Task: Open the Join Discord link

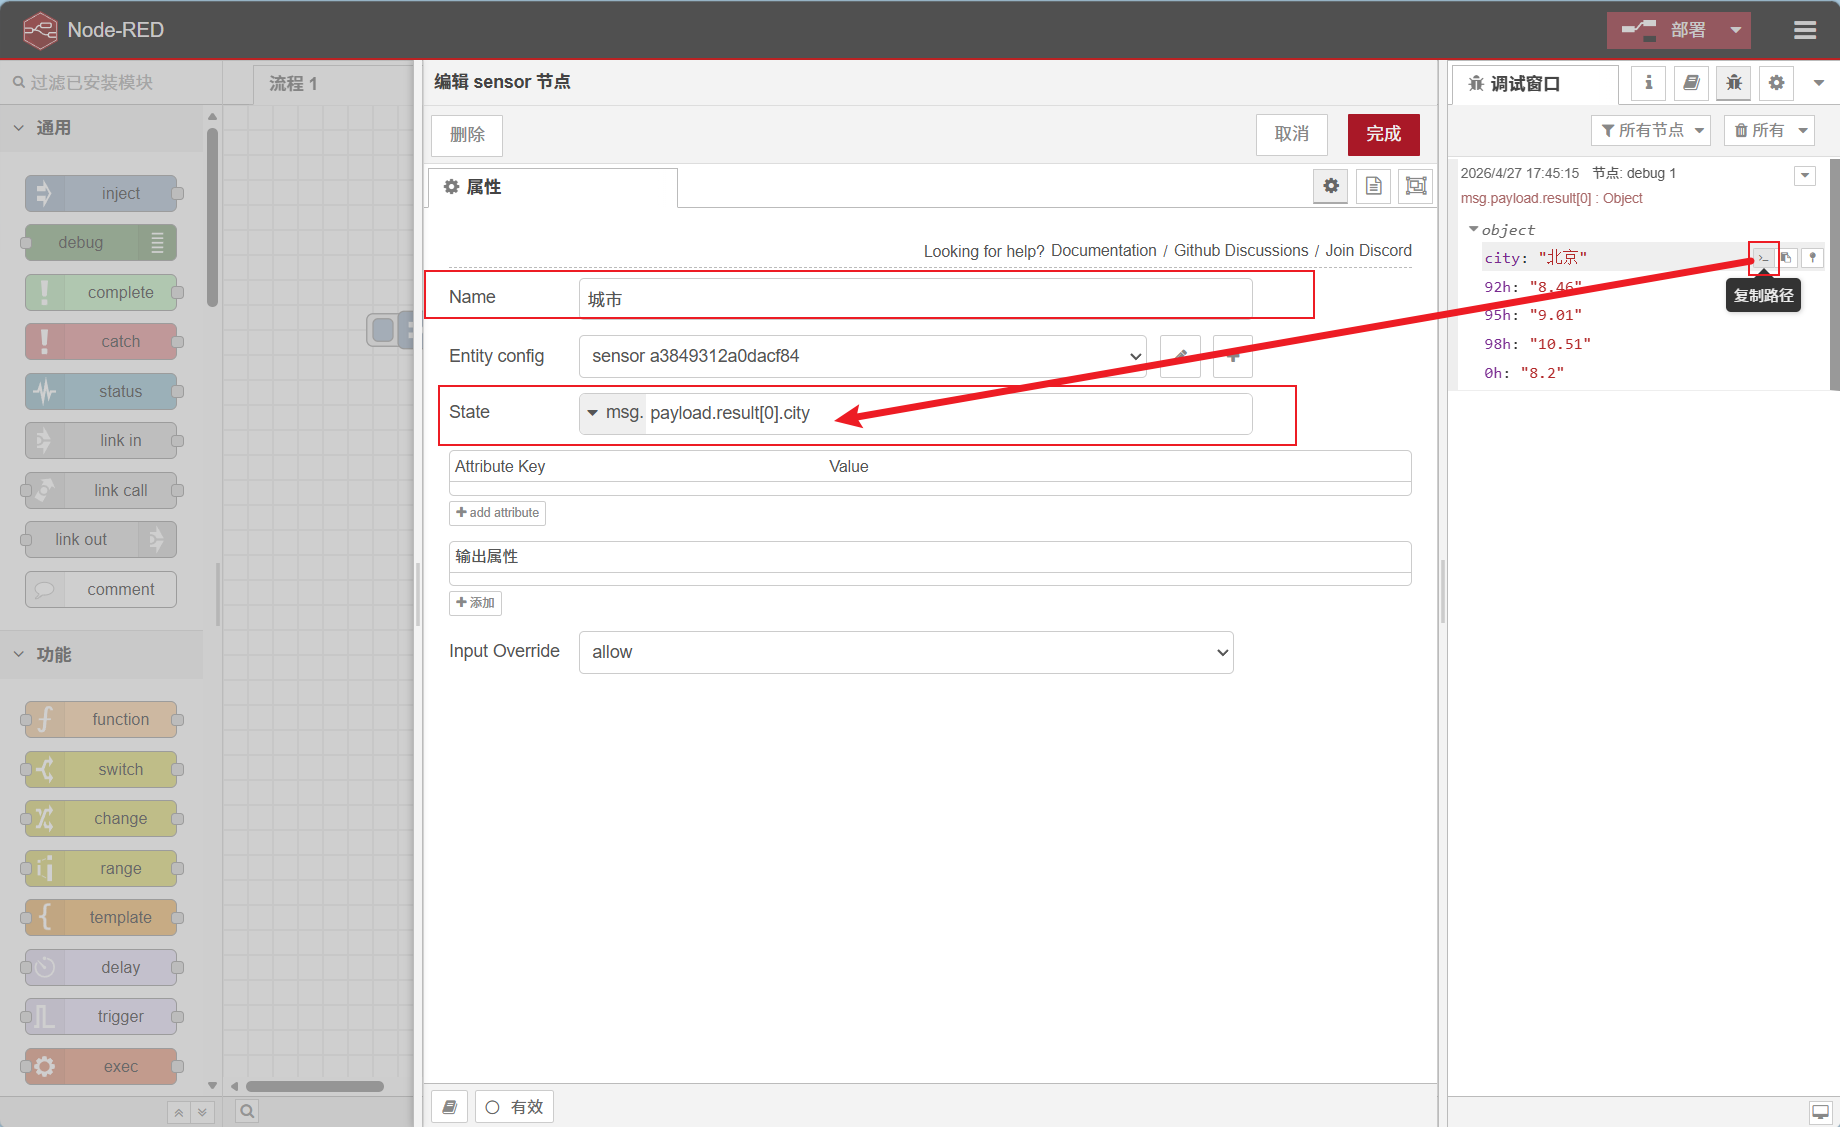Action: (1368, 250)
